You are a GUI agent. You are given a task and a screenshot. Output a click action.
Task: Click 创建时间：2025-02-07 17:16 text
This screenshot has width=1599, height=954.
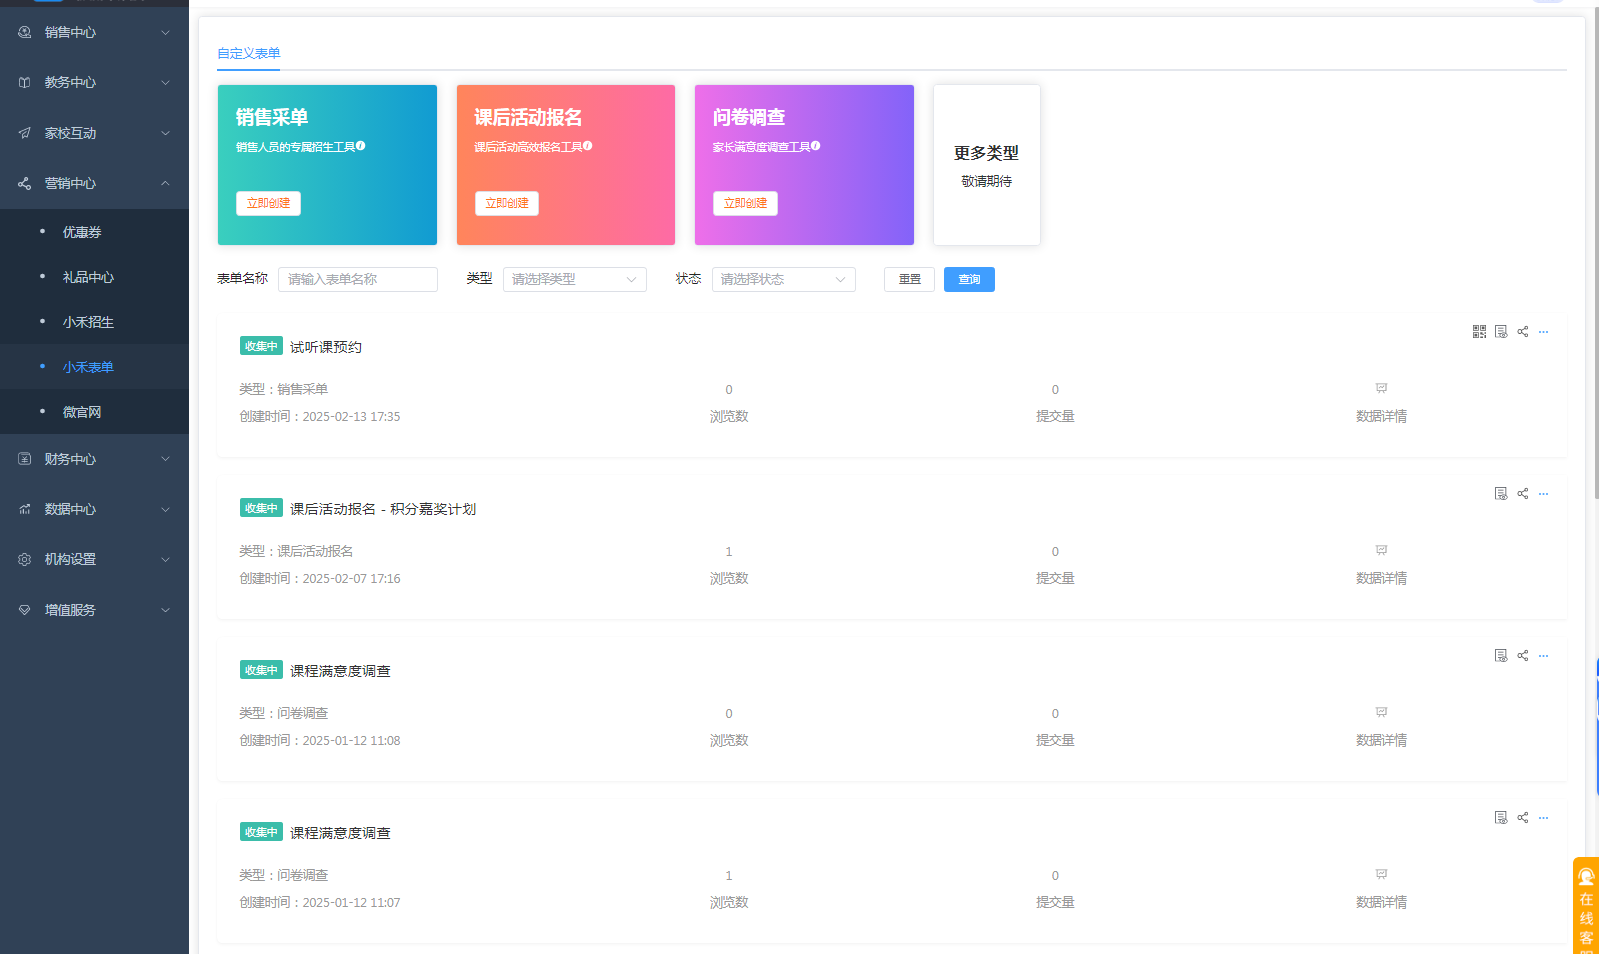320,578
